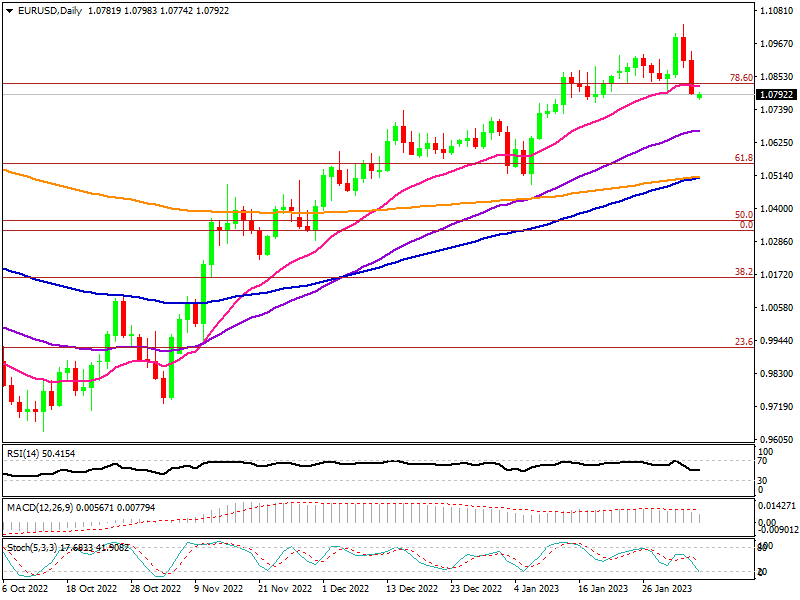This screenshot has width=800, height=600.
Task: Select the 38.2 Fibonacci level label
Action: 743,272
